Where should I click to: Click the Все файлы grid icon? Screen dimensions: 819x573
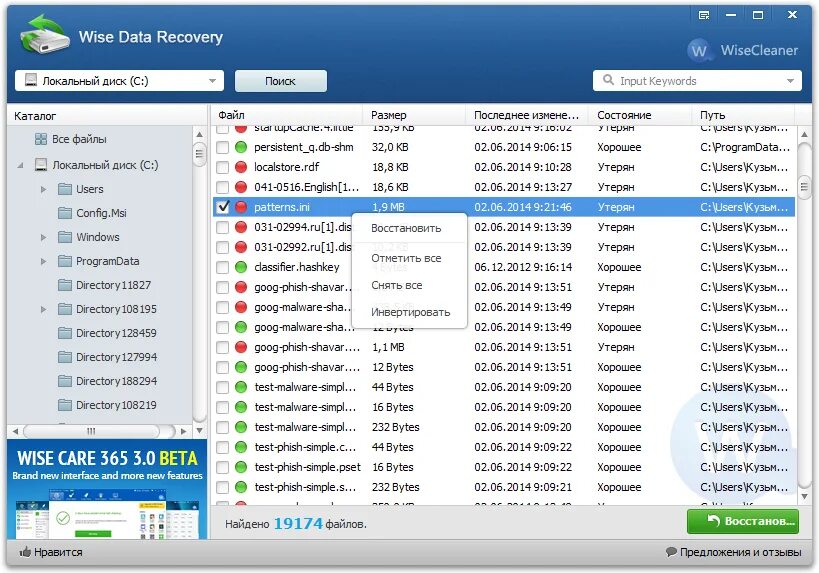[41, 139]
